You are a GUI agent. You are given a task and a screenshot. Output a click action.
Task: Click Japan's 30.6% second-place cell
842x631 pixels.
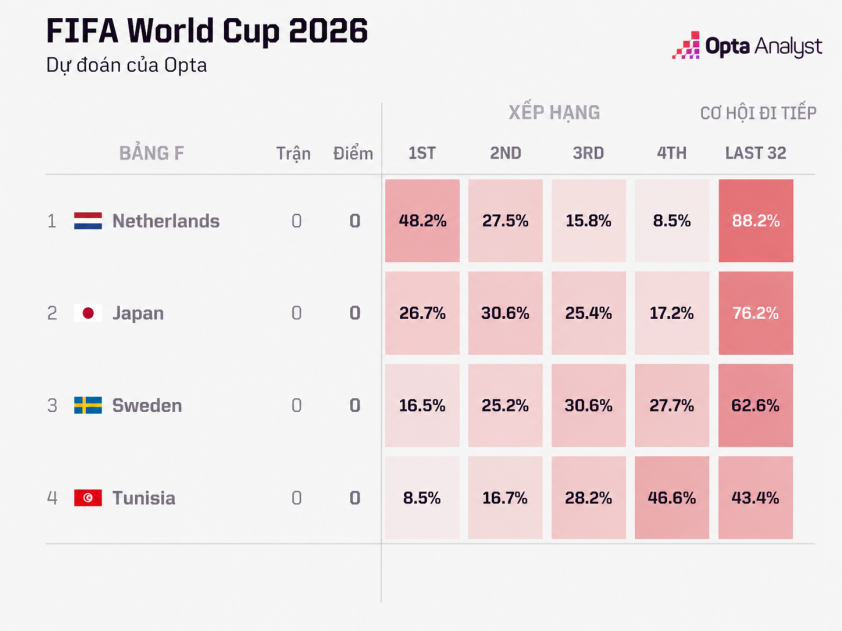click(505, 313)
